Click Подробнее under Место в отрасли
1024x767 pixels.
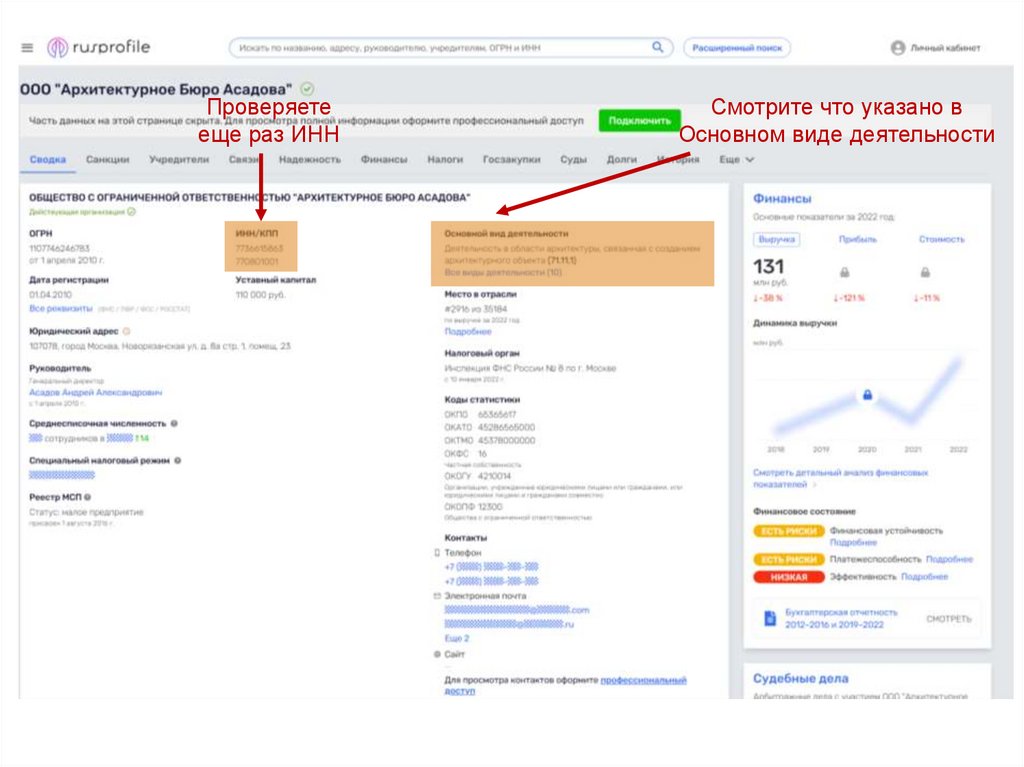point(468,331)
